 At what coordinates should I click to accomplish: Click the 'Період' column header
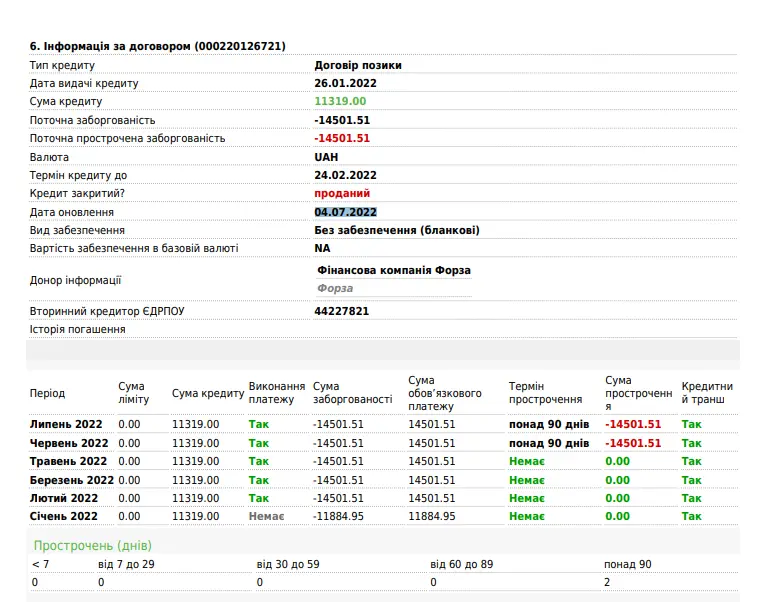[x=47, y=393]
